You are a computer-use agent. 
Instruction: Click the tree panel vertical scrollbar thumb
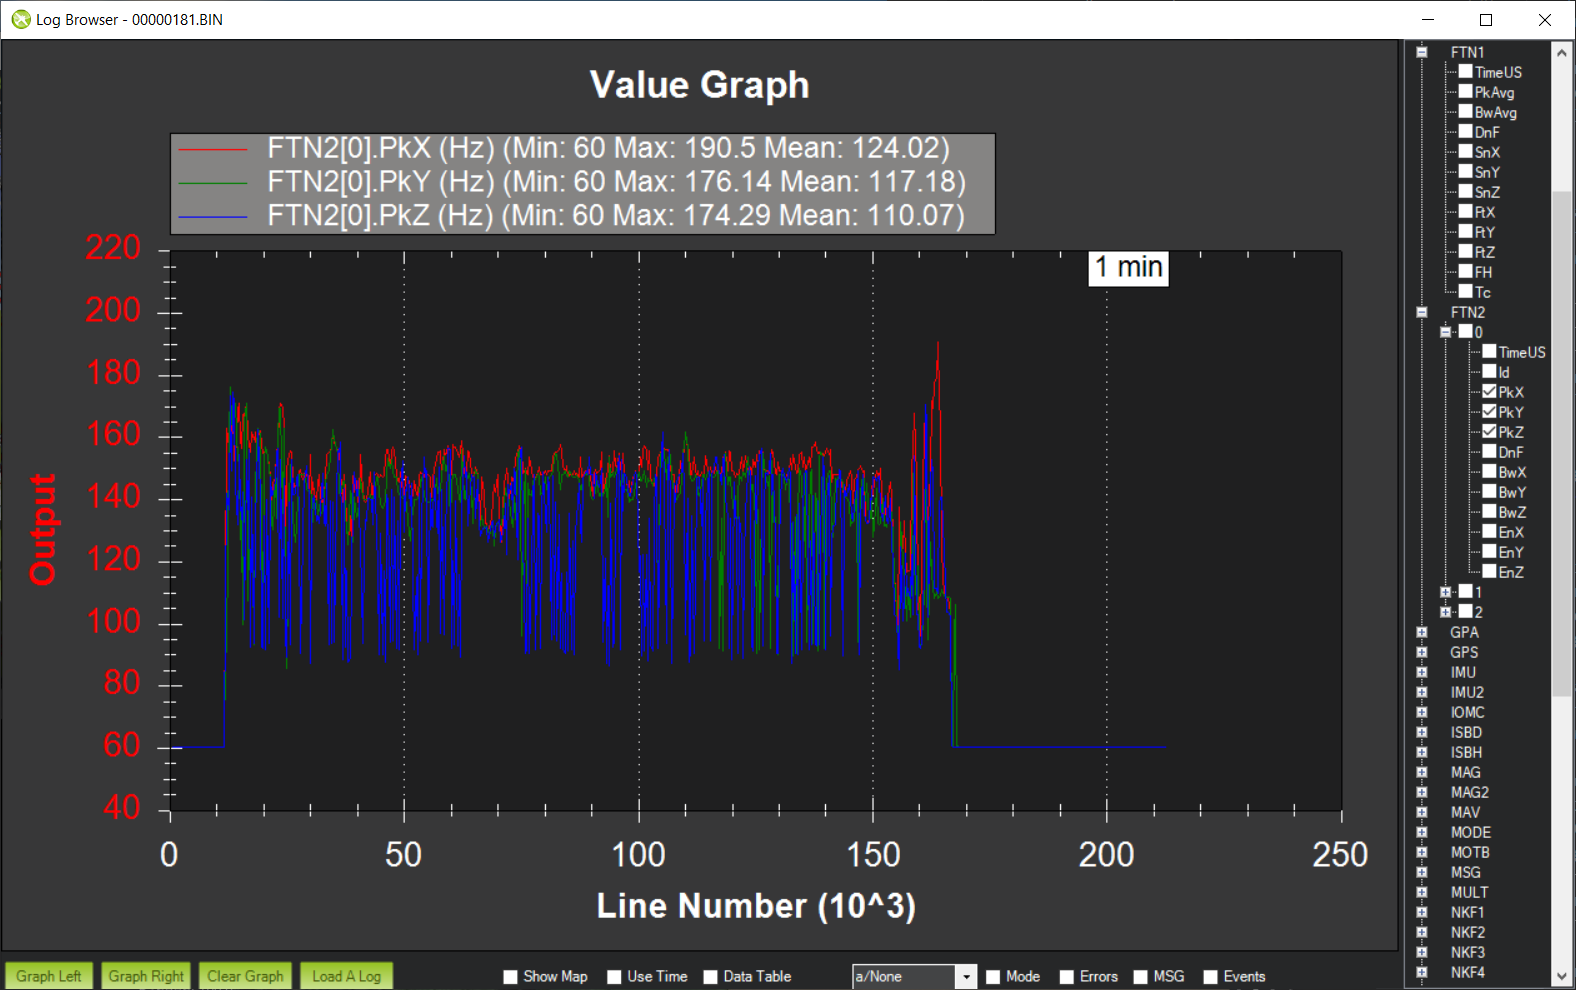pos(1561,440)
